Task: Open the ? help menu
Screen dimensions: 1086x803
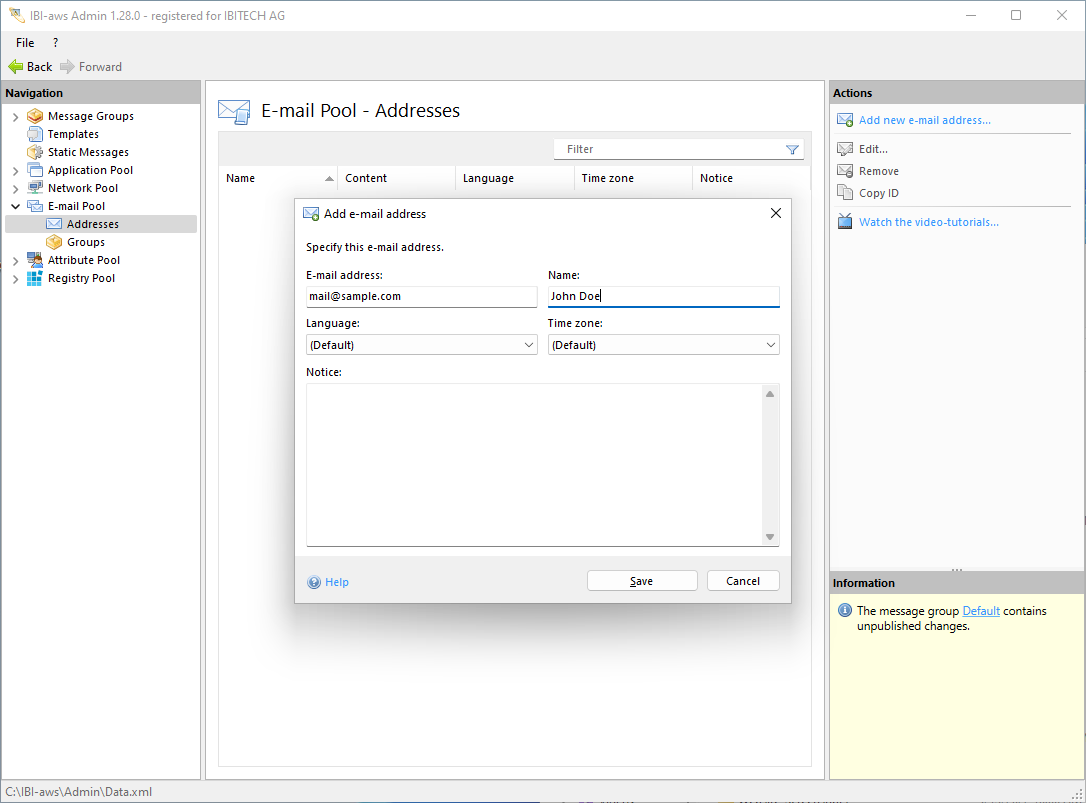Action: pyautogui.click(x=55, y=43)
